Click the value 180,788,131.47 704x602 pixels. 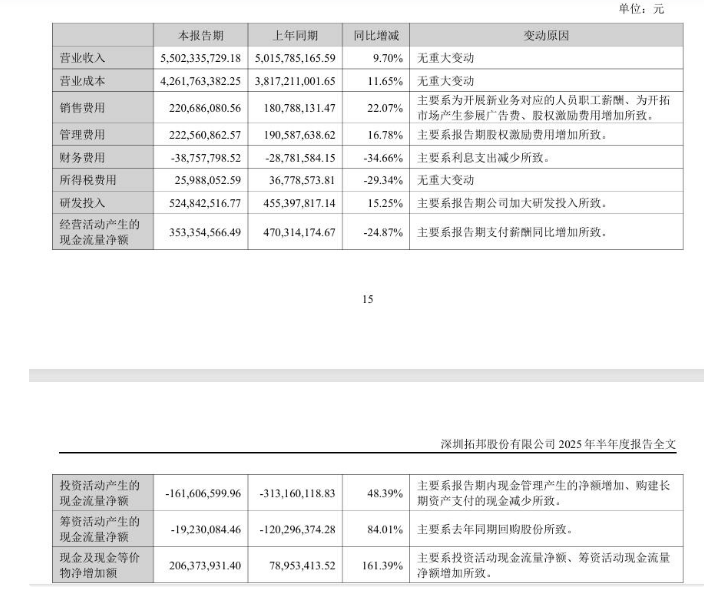[x=299, y=108]
